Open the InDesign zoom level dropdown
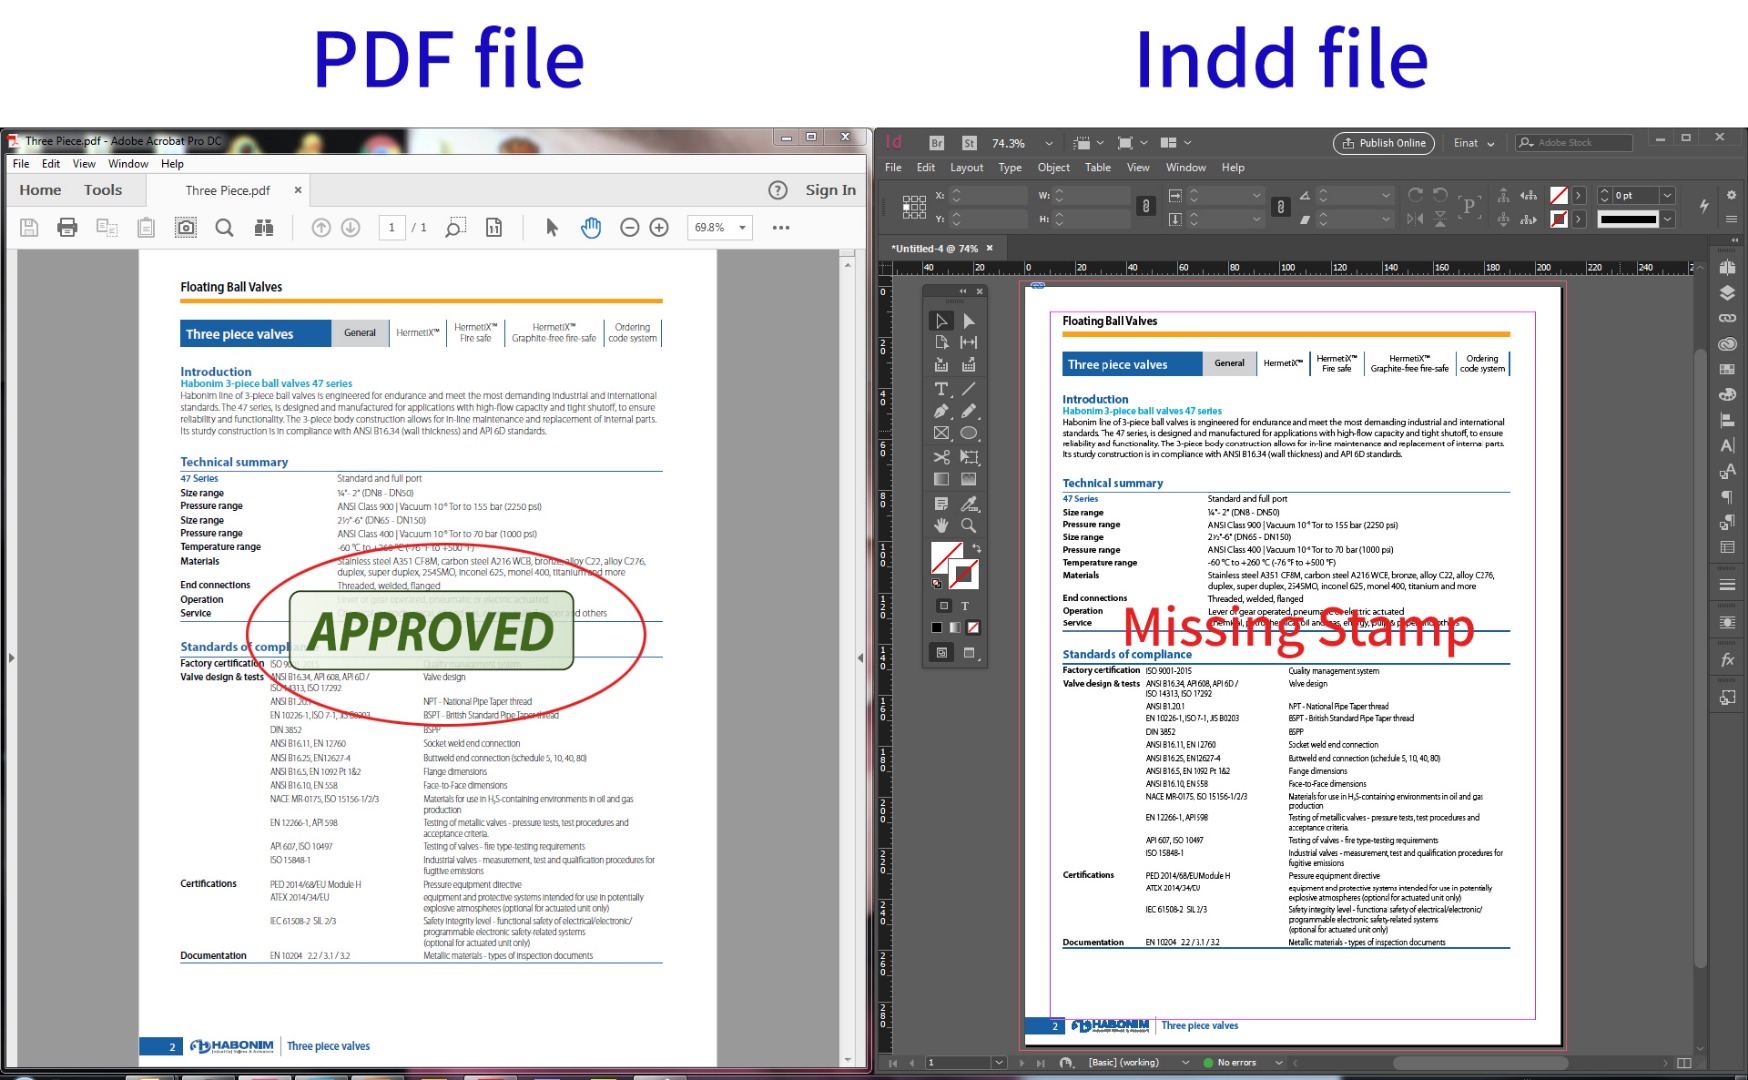Image resolution: width=1748 pixels, height=1080 pixels. [1048, 143]
